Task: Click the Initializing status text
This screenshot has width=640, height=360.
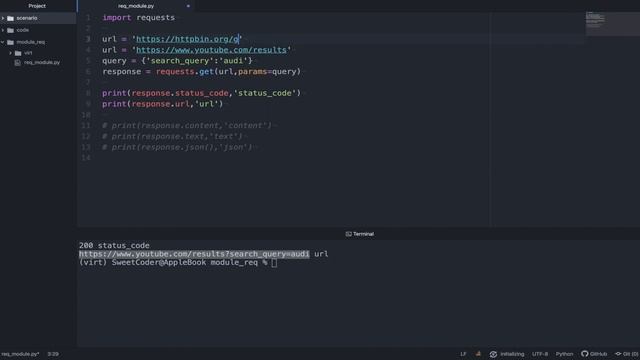Action: tap(512, 354)
